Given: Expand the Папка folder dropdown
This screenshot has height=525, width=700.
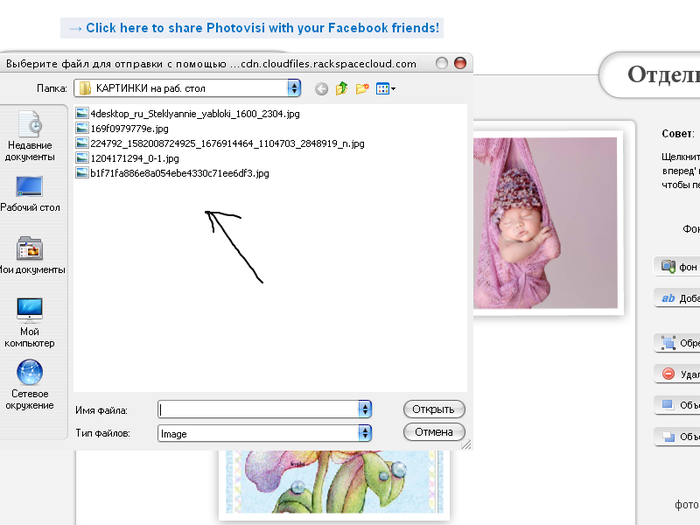Looking at the screenshot, I should 294,88.
